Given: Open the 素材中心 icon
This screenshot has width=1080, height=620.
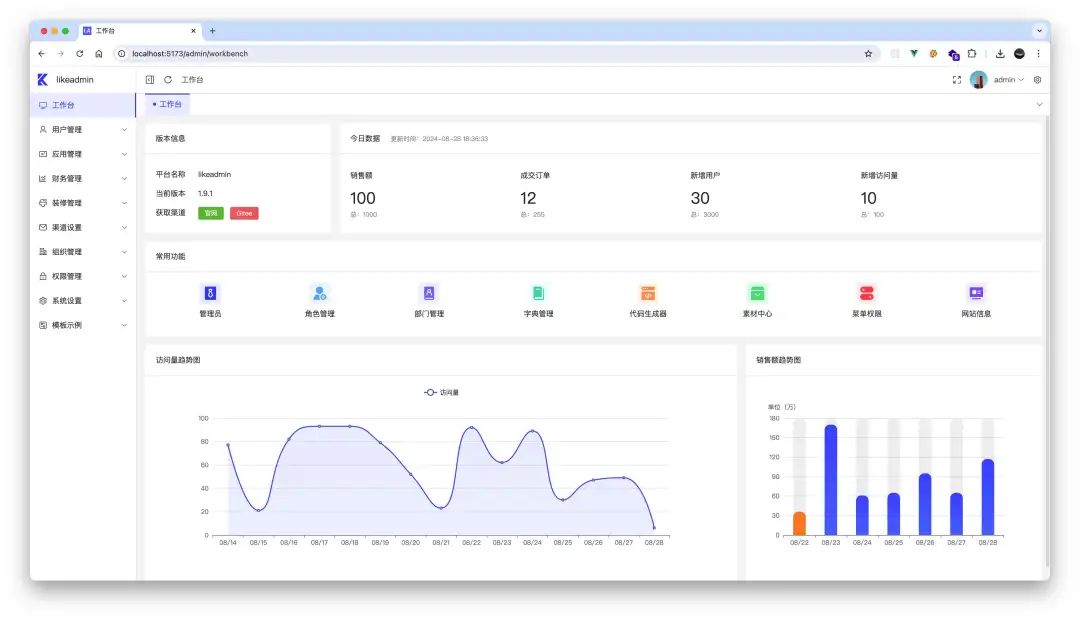Looking at the screenshot, I should (x=757, y=293).
